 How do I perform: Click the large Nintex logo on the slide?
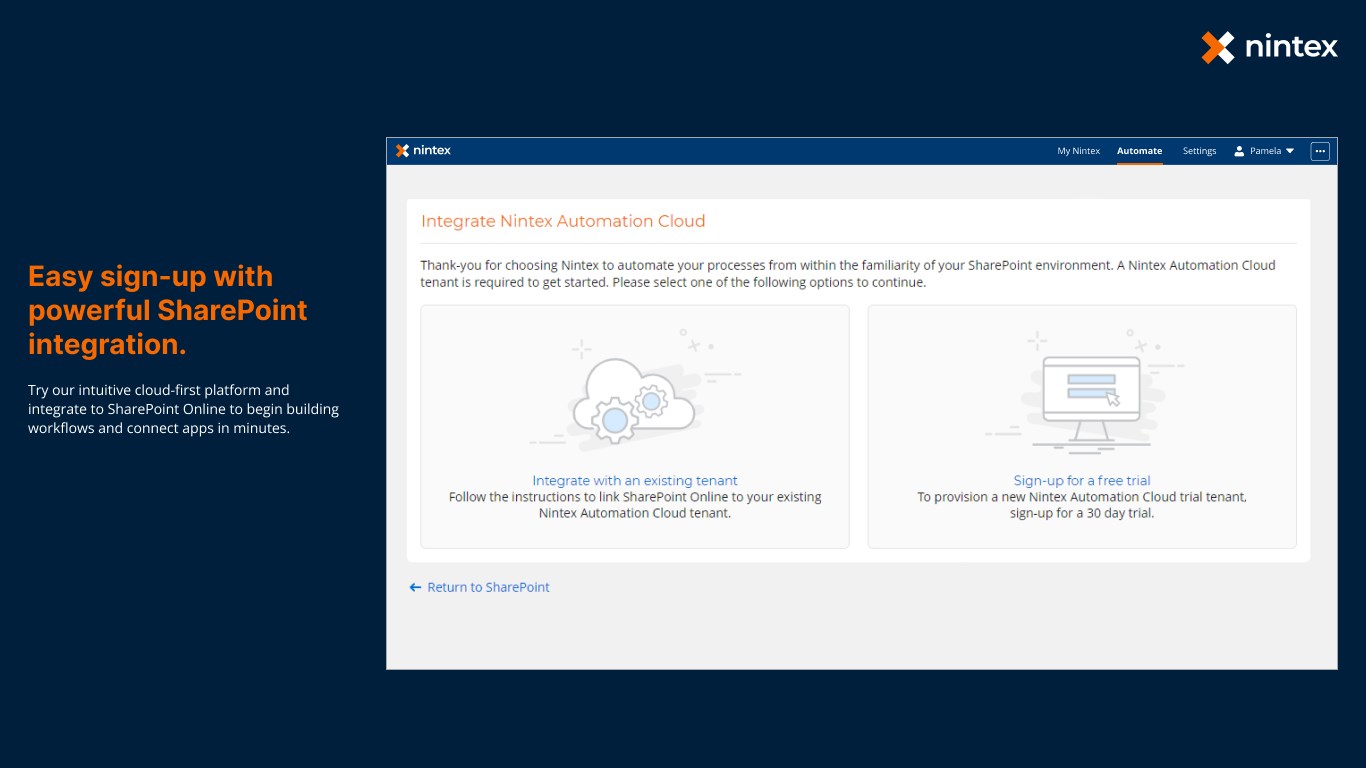point(1269,47)
